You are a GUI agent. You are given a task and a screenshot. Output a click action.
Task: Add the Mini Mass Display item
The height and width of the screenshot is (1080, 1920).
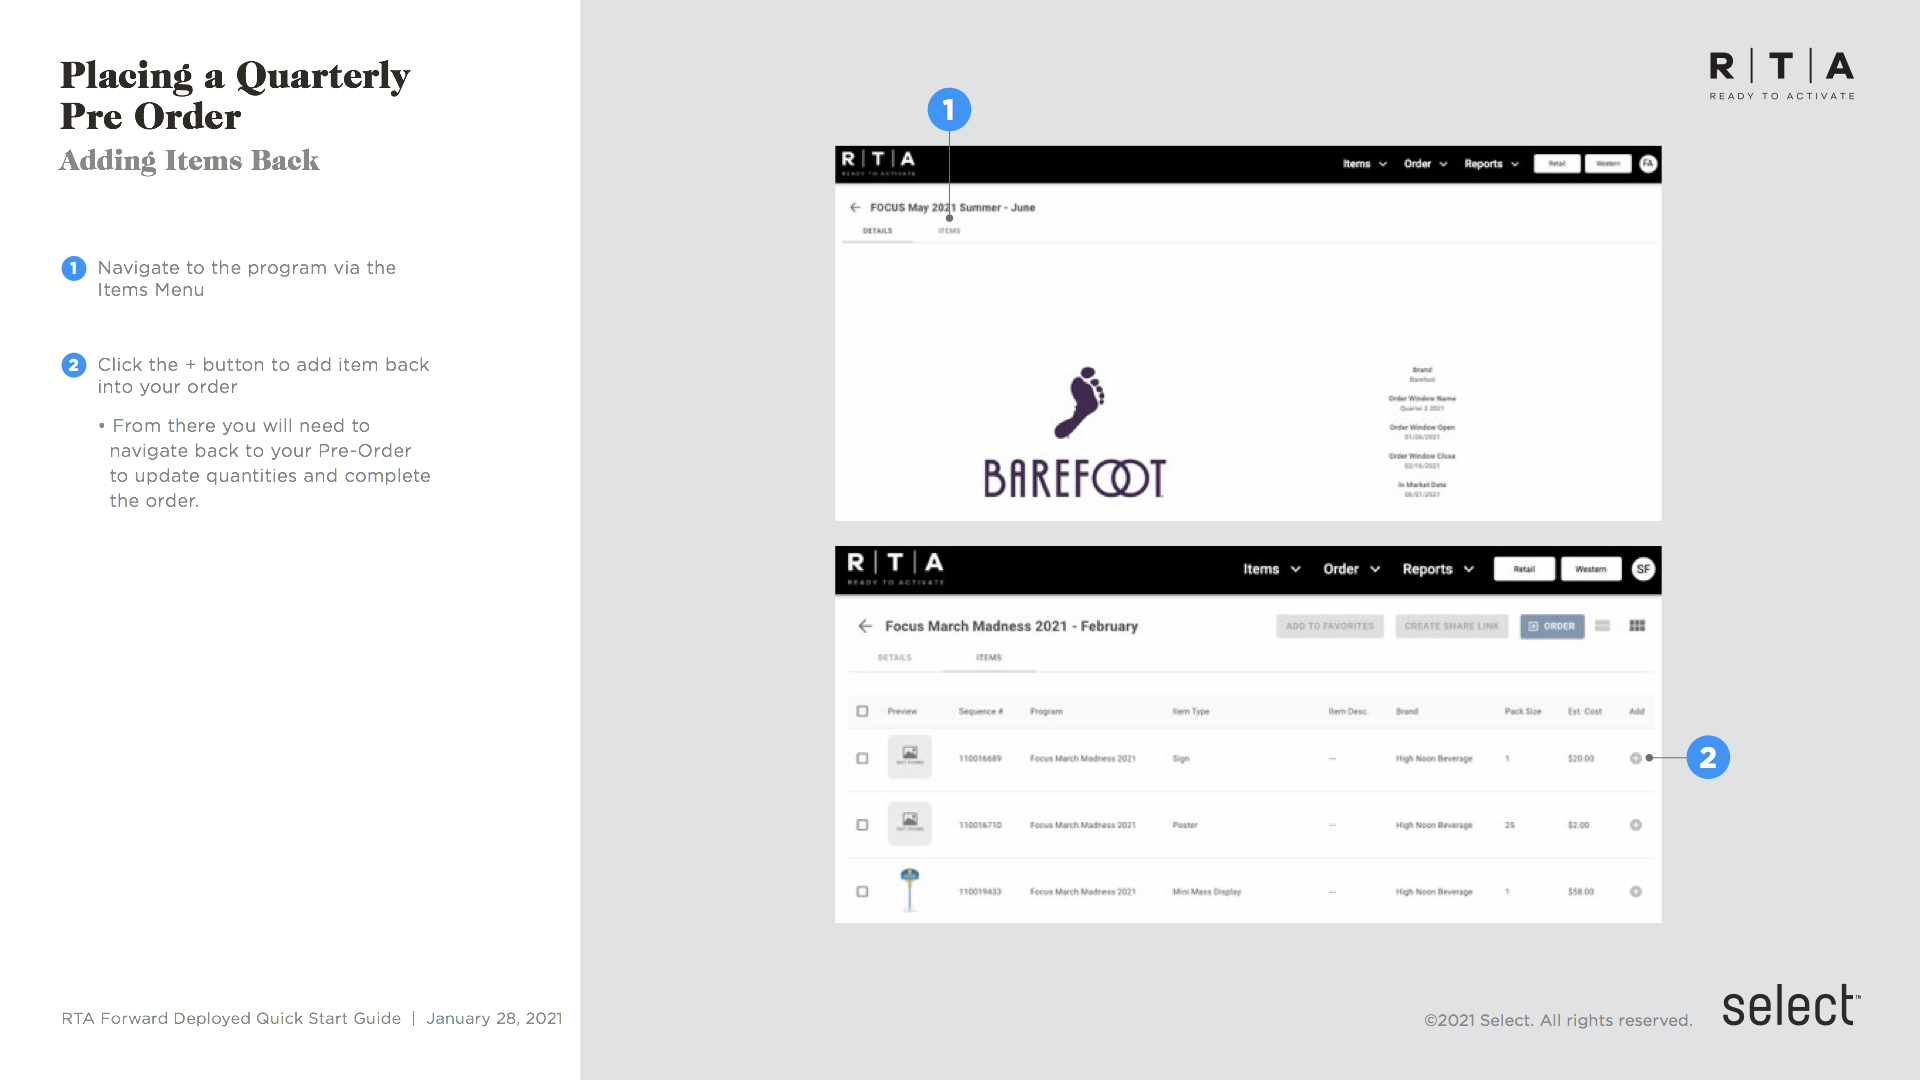pyautogui.click(x=1636, y=891)
